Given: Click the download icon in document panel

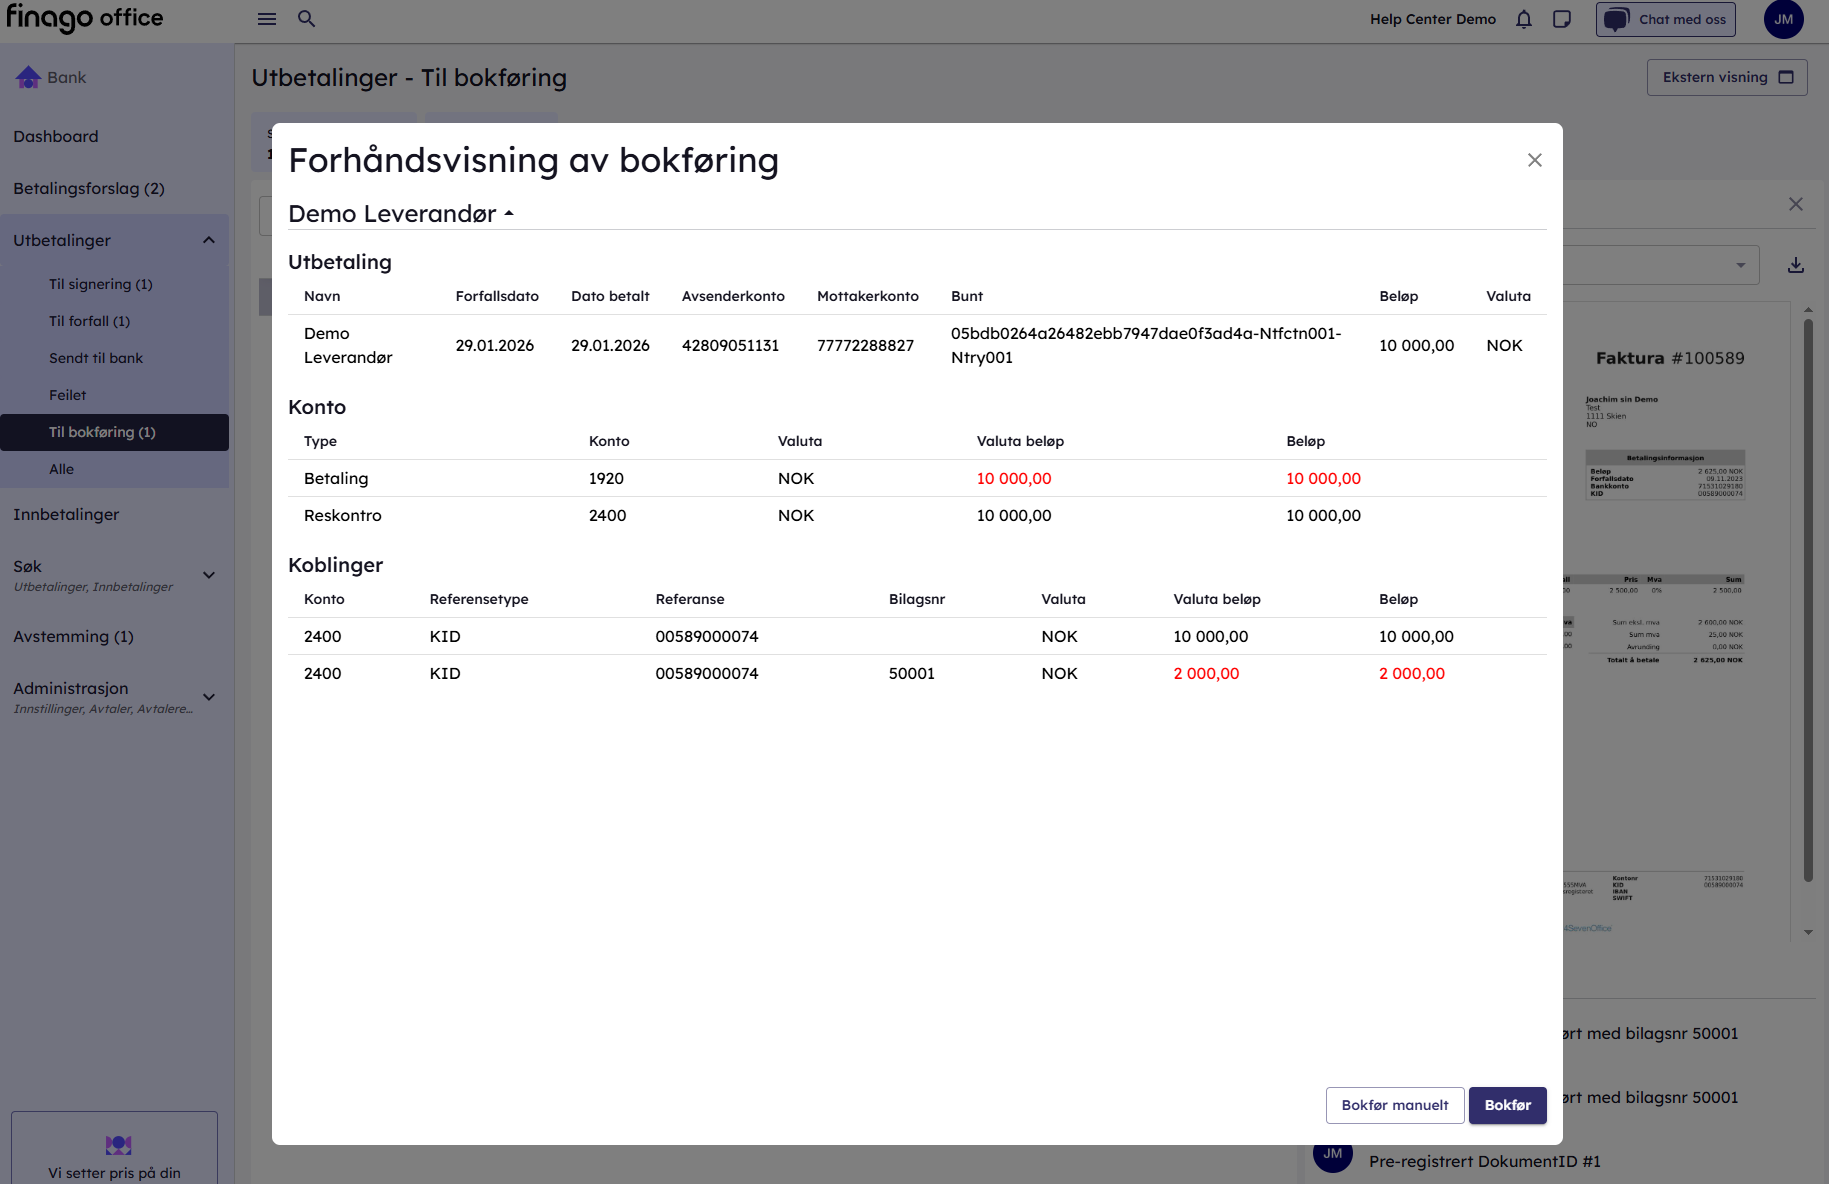Looking at the screenshot, I should (x=1796, y=265).
